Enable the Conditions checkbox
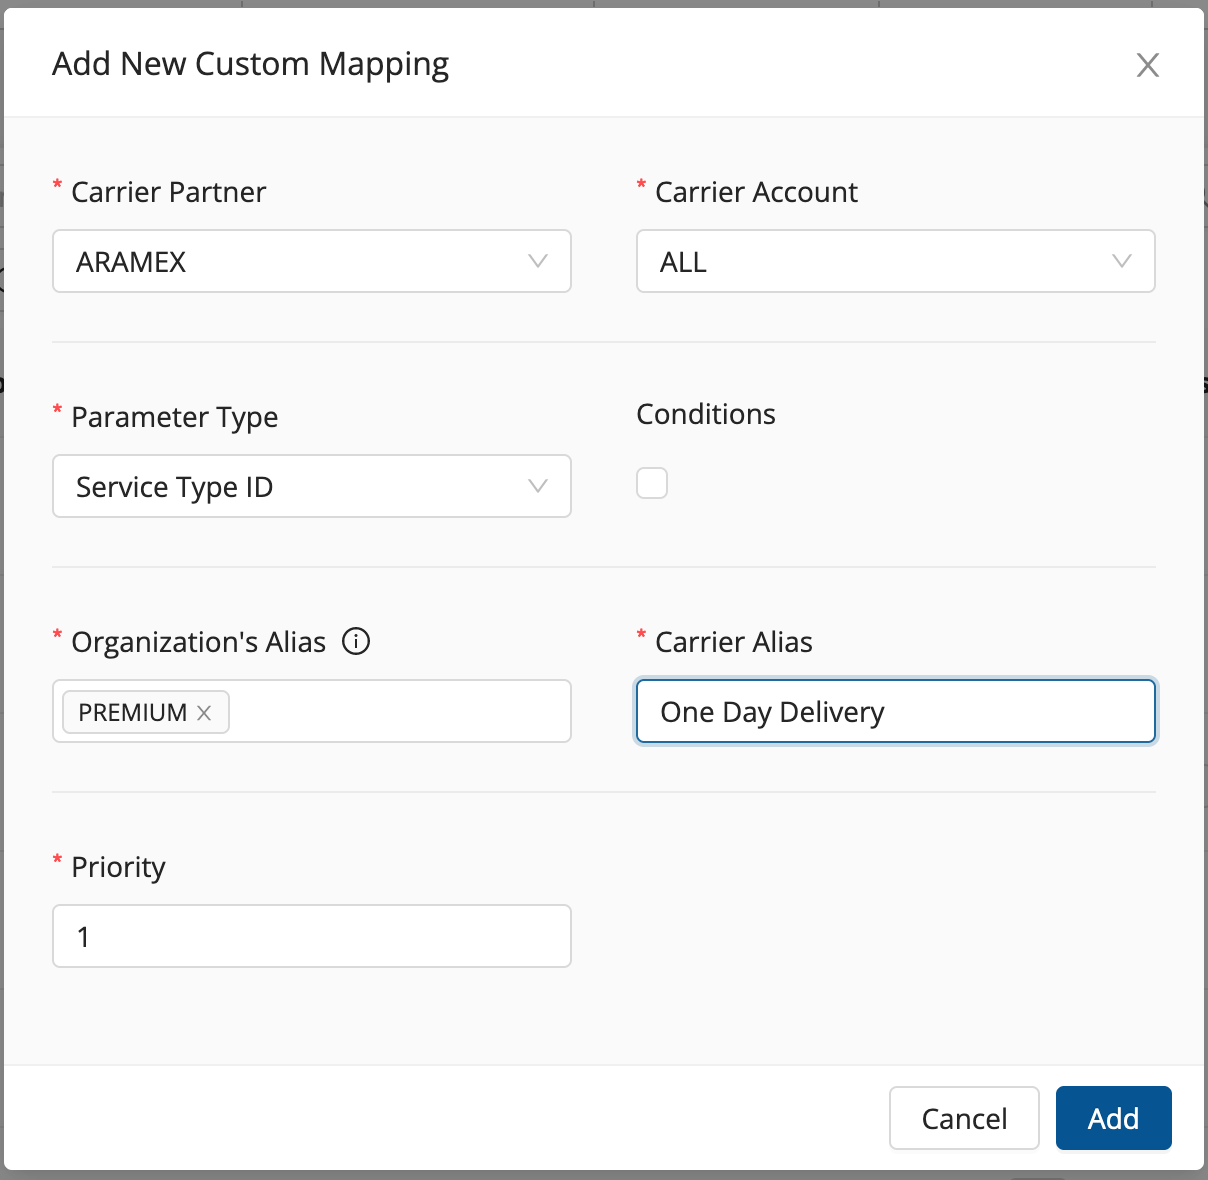The width and height of the screenshot is (1208, 1180). [x=652, y=483]
